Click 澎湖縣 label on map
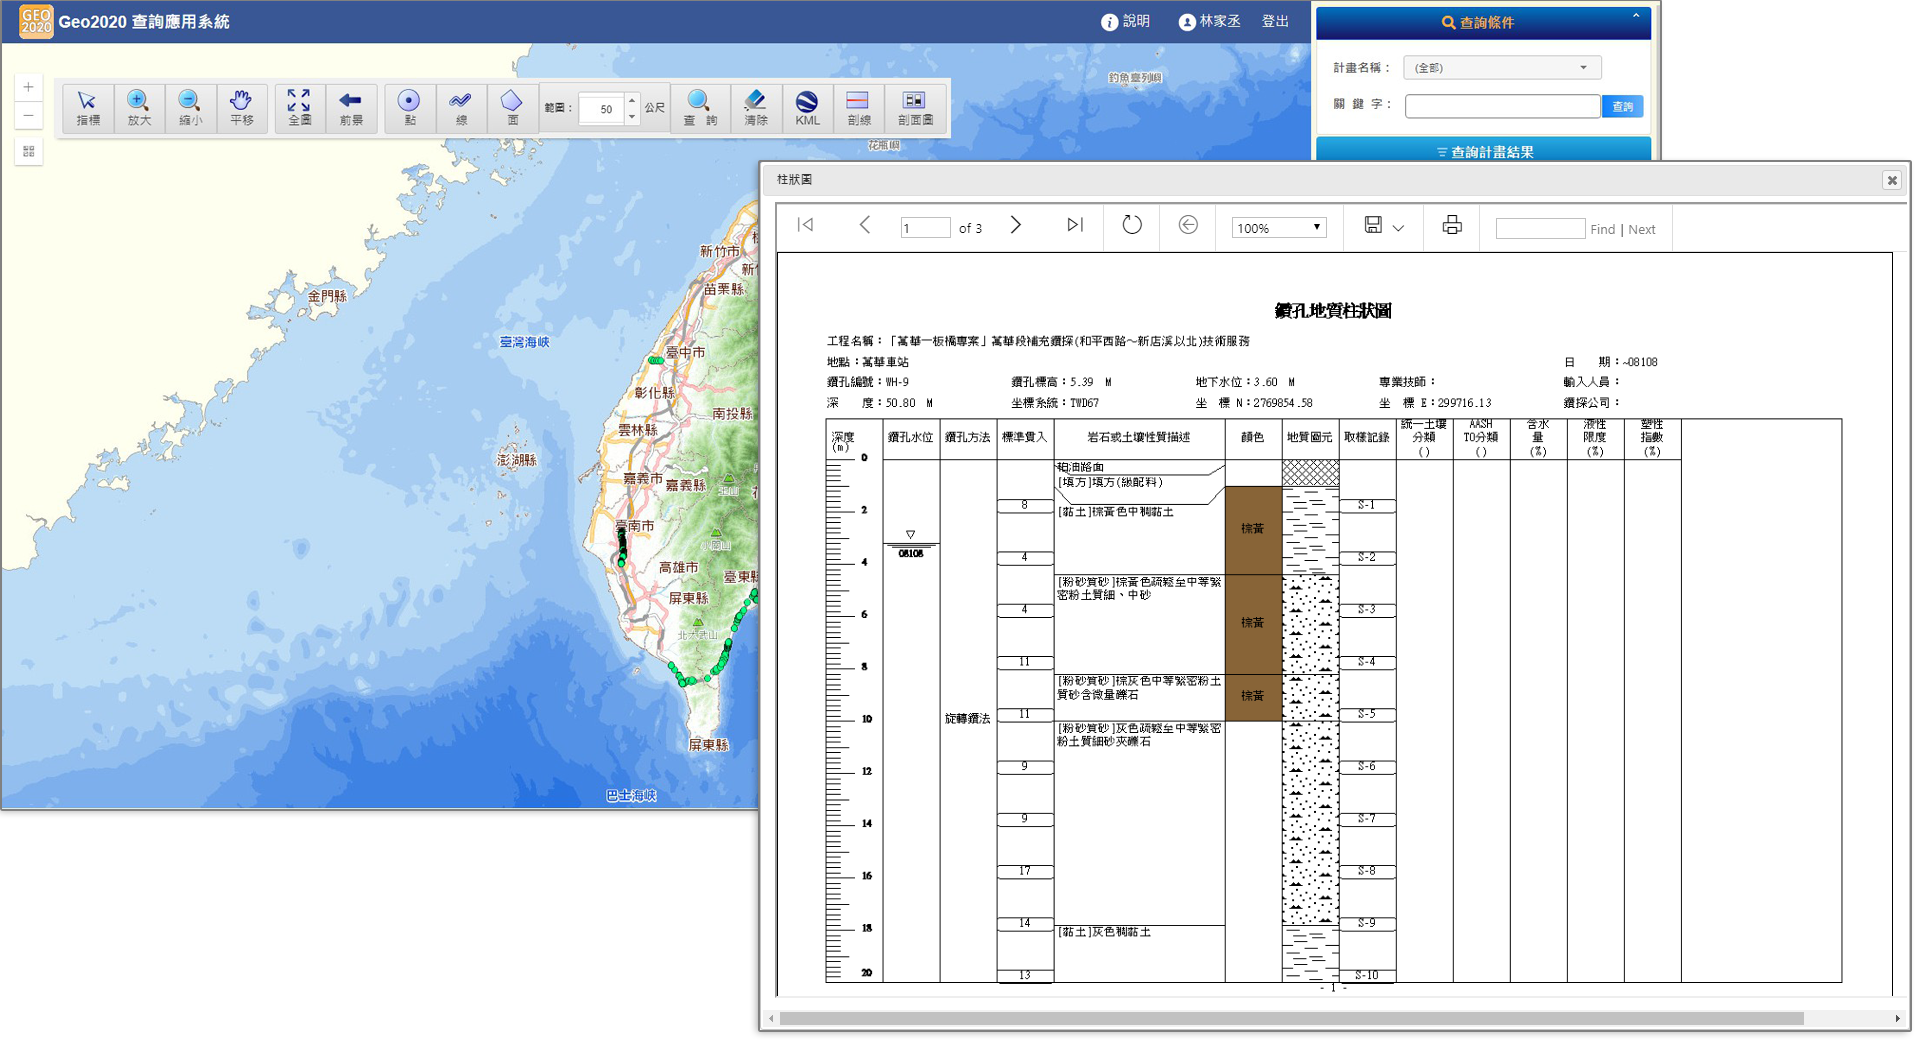Screen dimensions: 1920x1040 click(517, 460)
